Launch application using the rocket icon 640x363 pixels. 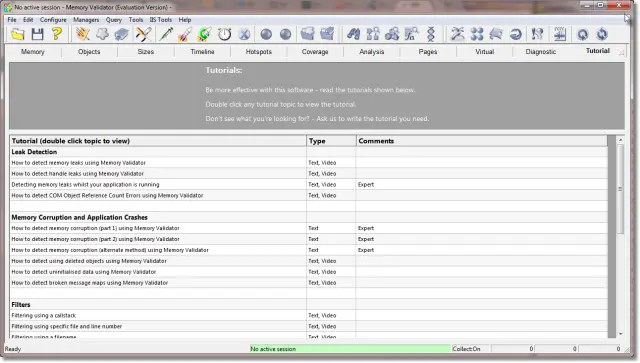[x=185, y=34]
